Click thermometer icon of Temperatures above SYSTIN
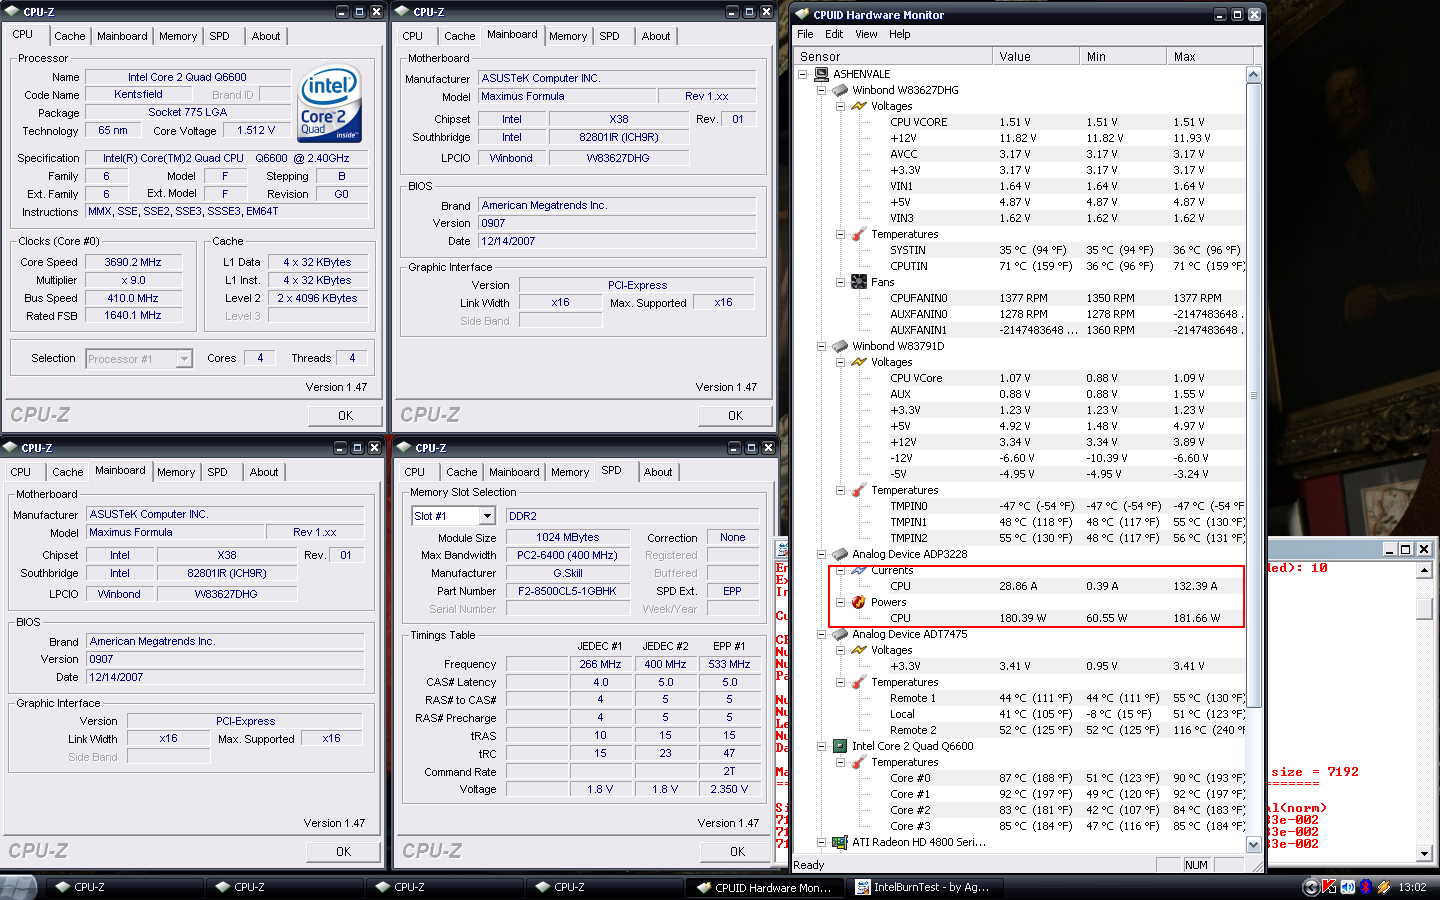 tap(858, 234)
